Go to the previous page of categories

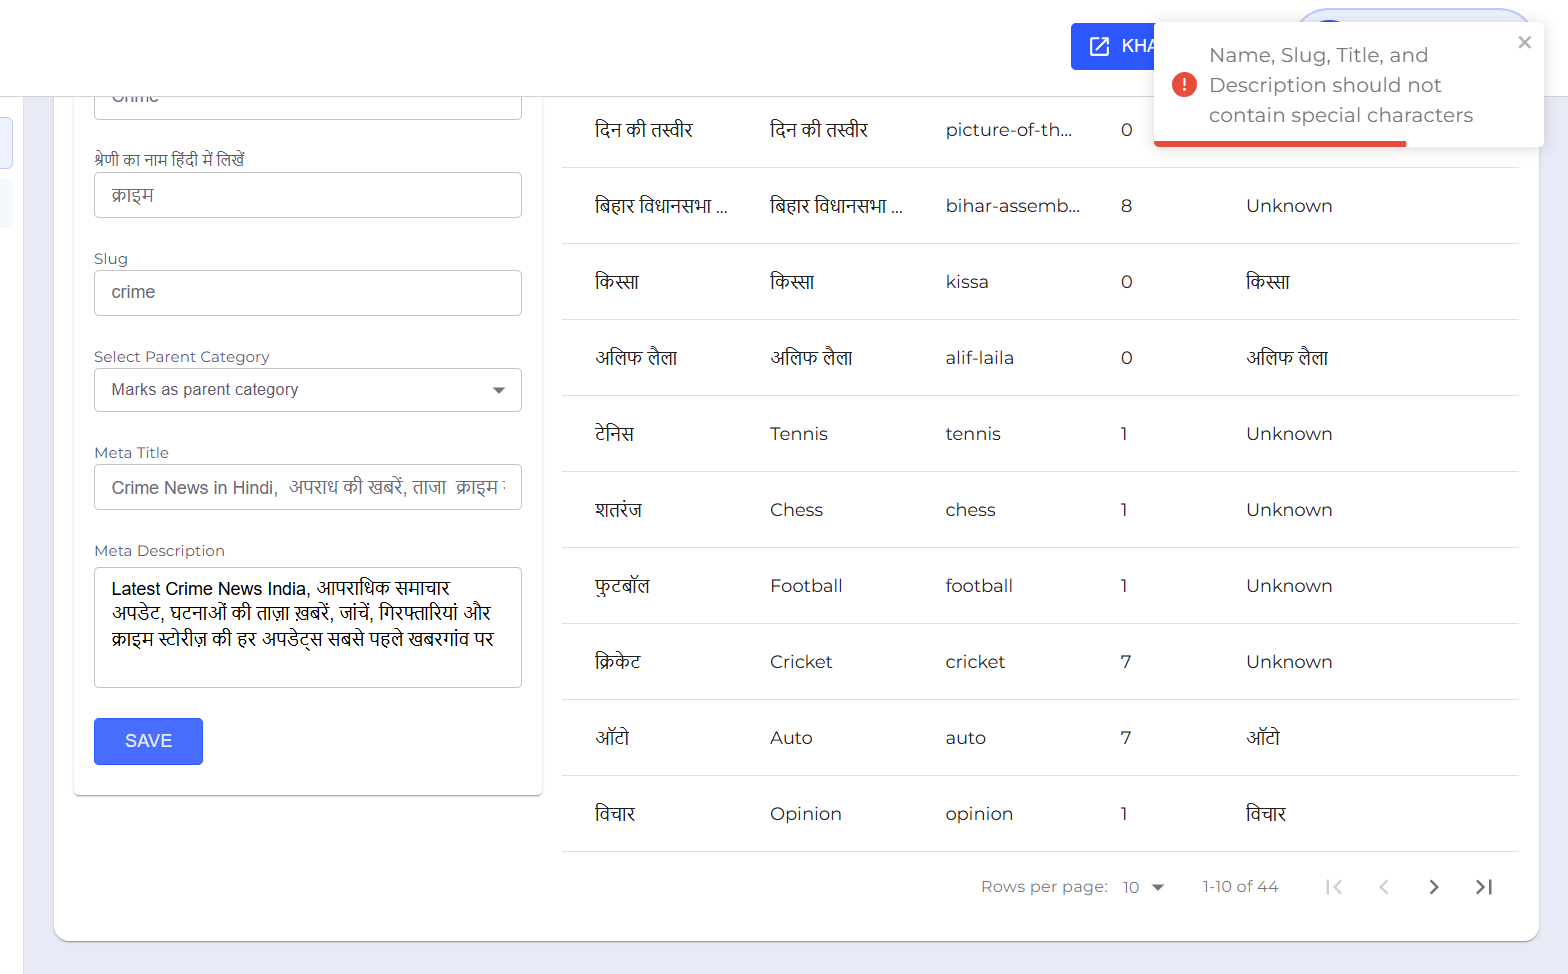pos(1384,887)
